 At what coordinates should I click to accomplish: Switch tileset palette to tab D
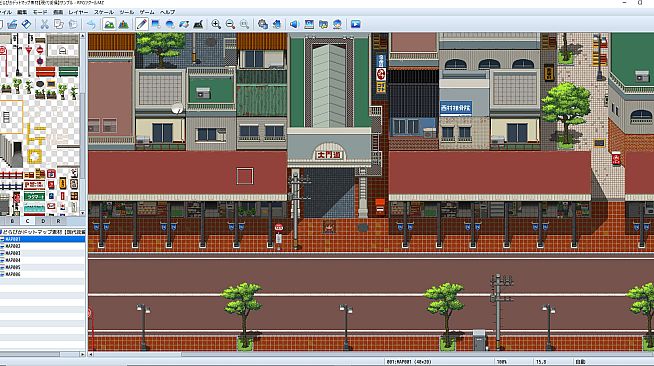click(43, 221)
